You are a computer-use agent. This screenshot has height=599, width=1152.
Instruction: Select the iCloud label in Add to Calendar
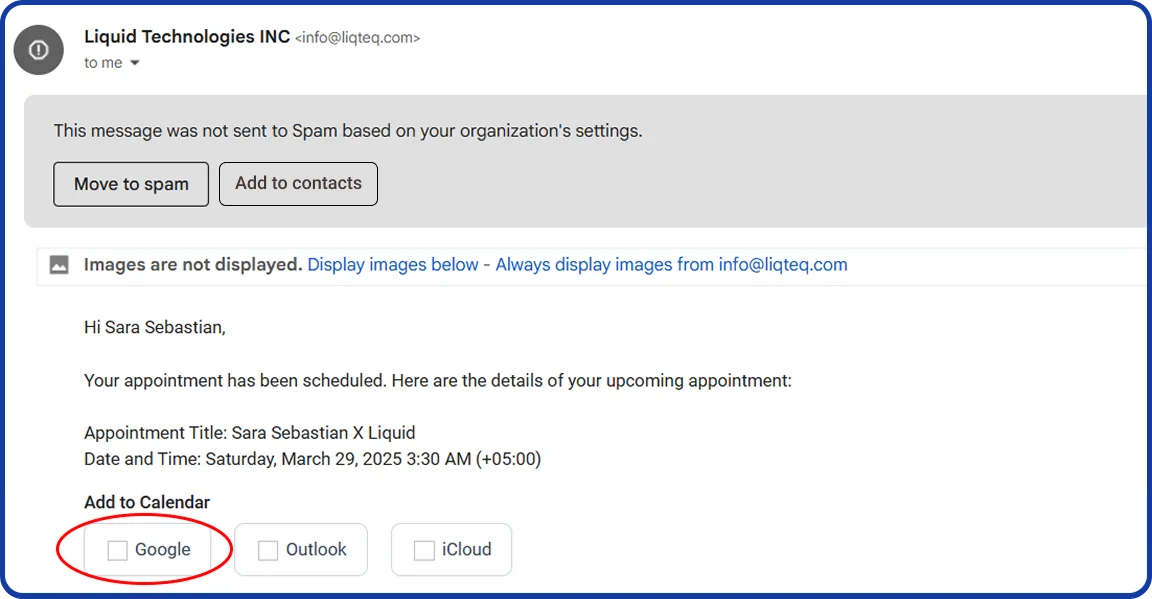tap(467, 549)
